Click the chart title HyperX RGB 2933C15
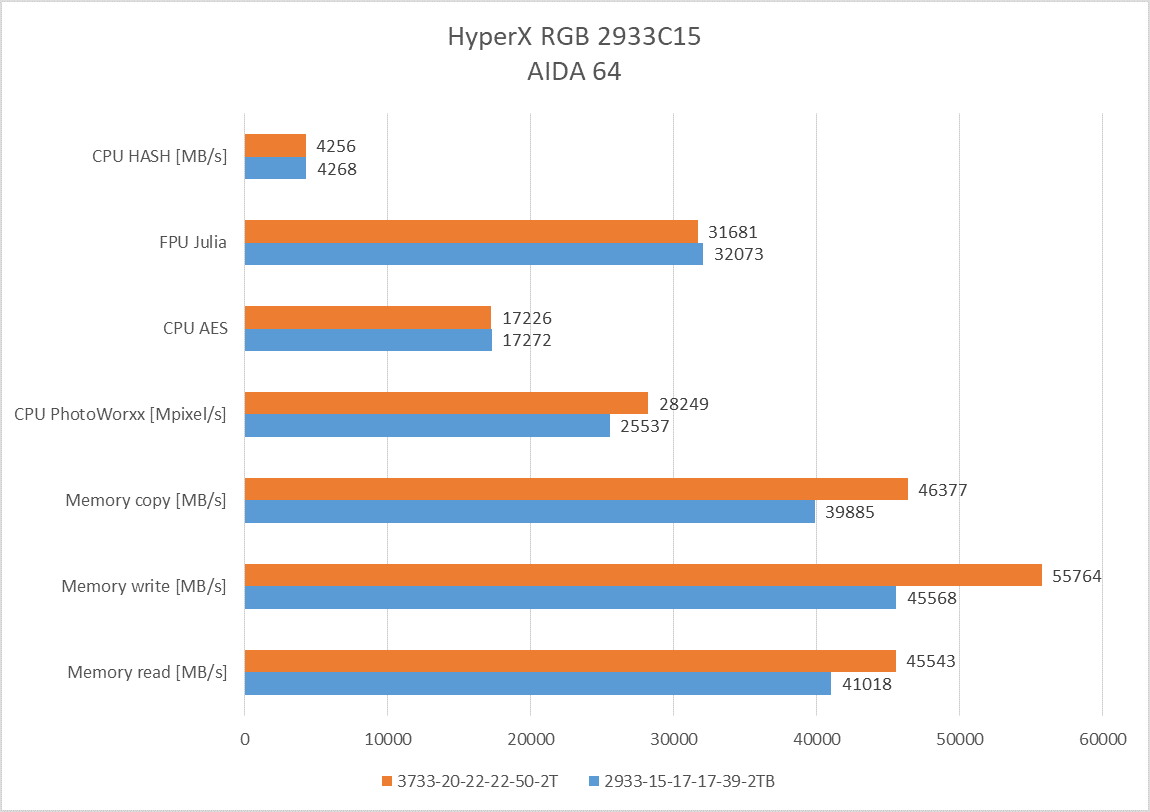Viewport: 1150px width, 812px height. pyautogui.click(x=574, y=37)
